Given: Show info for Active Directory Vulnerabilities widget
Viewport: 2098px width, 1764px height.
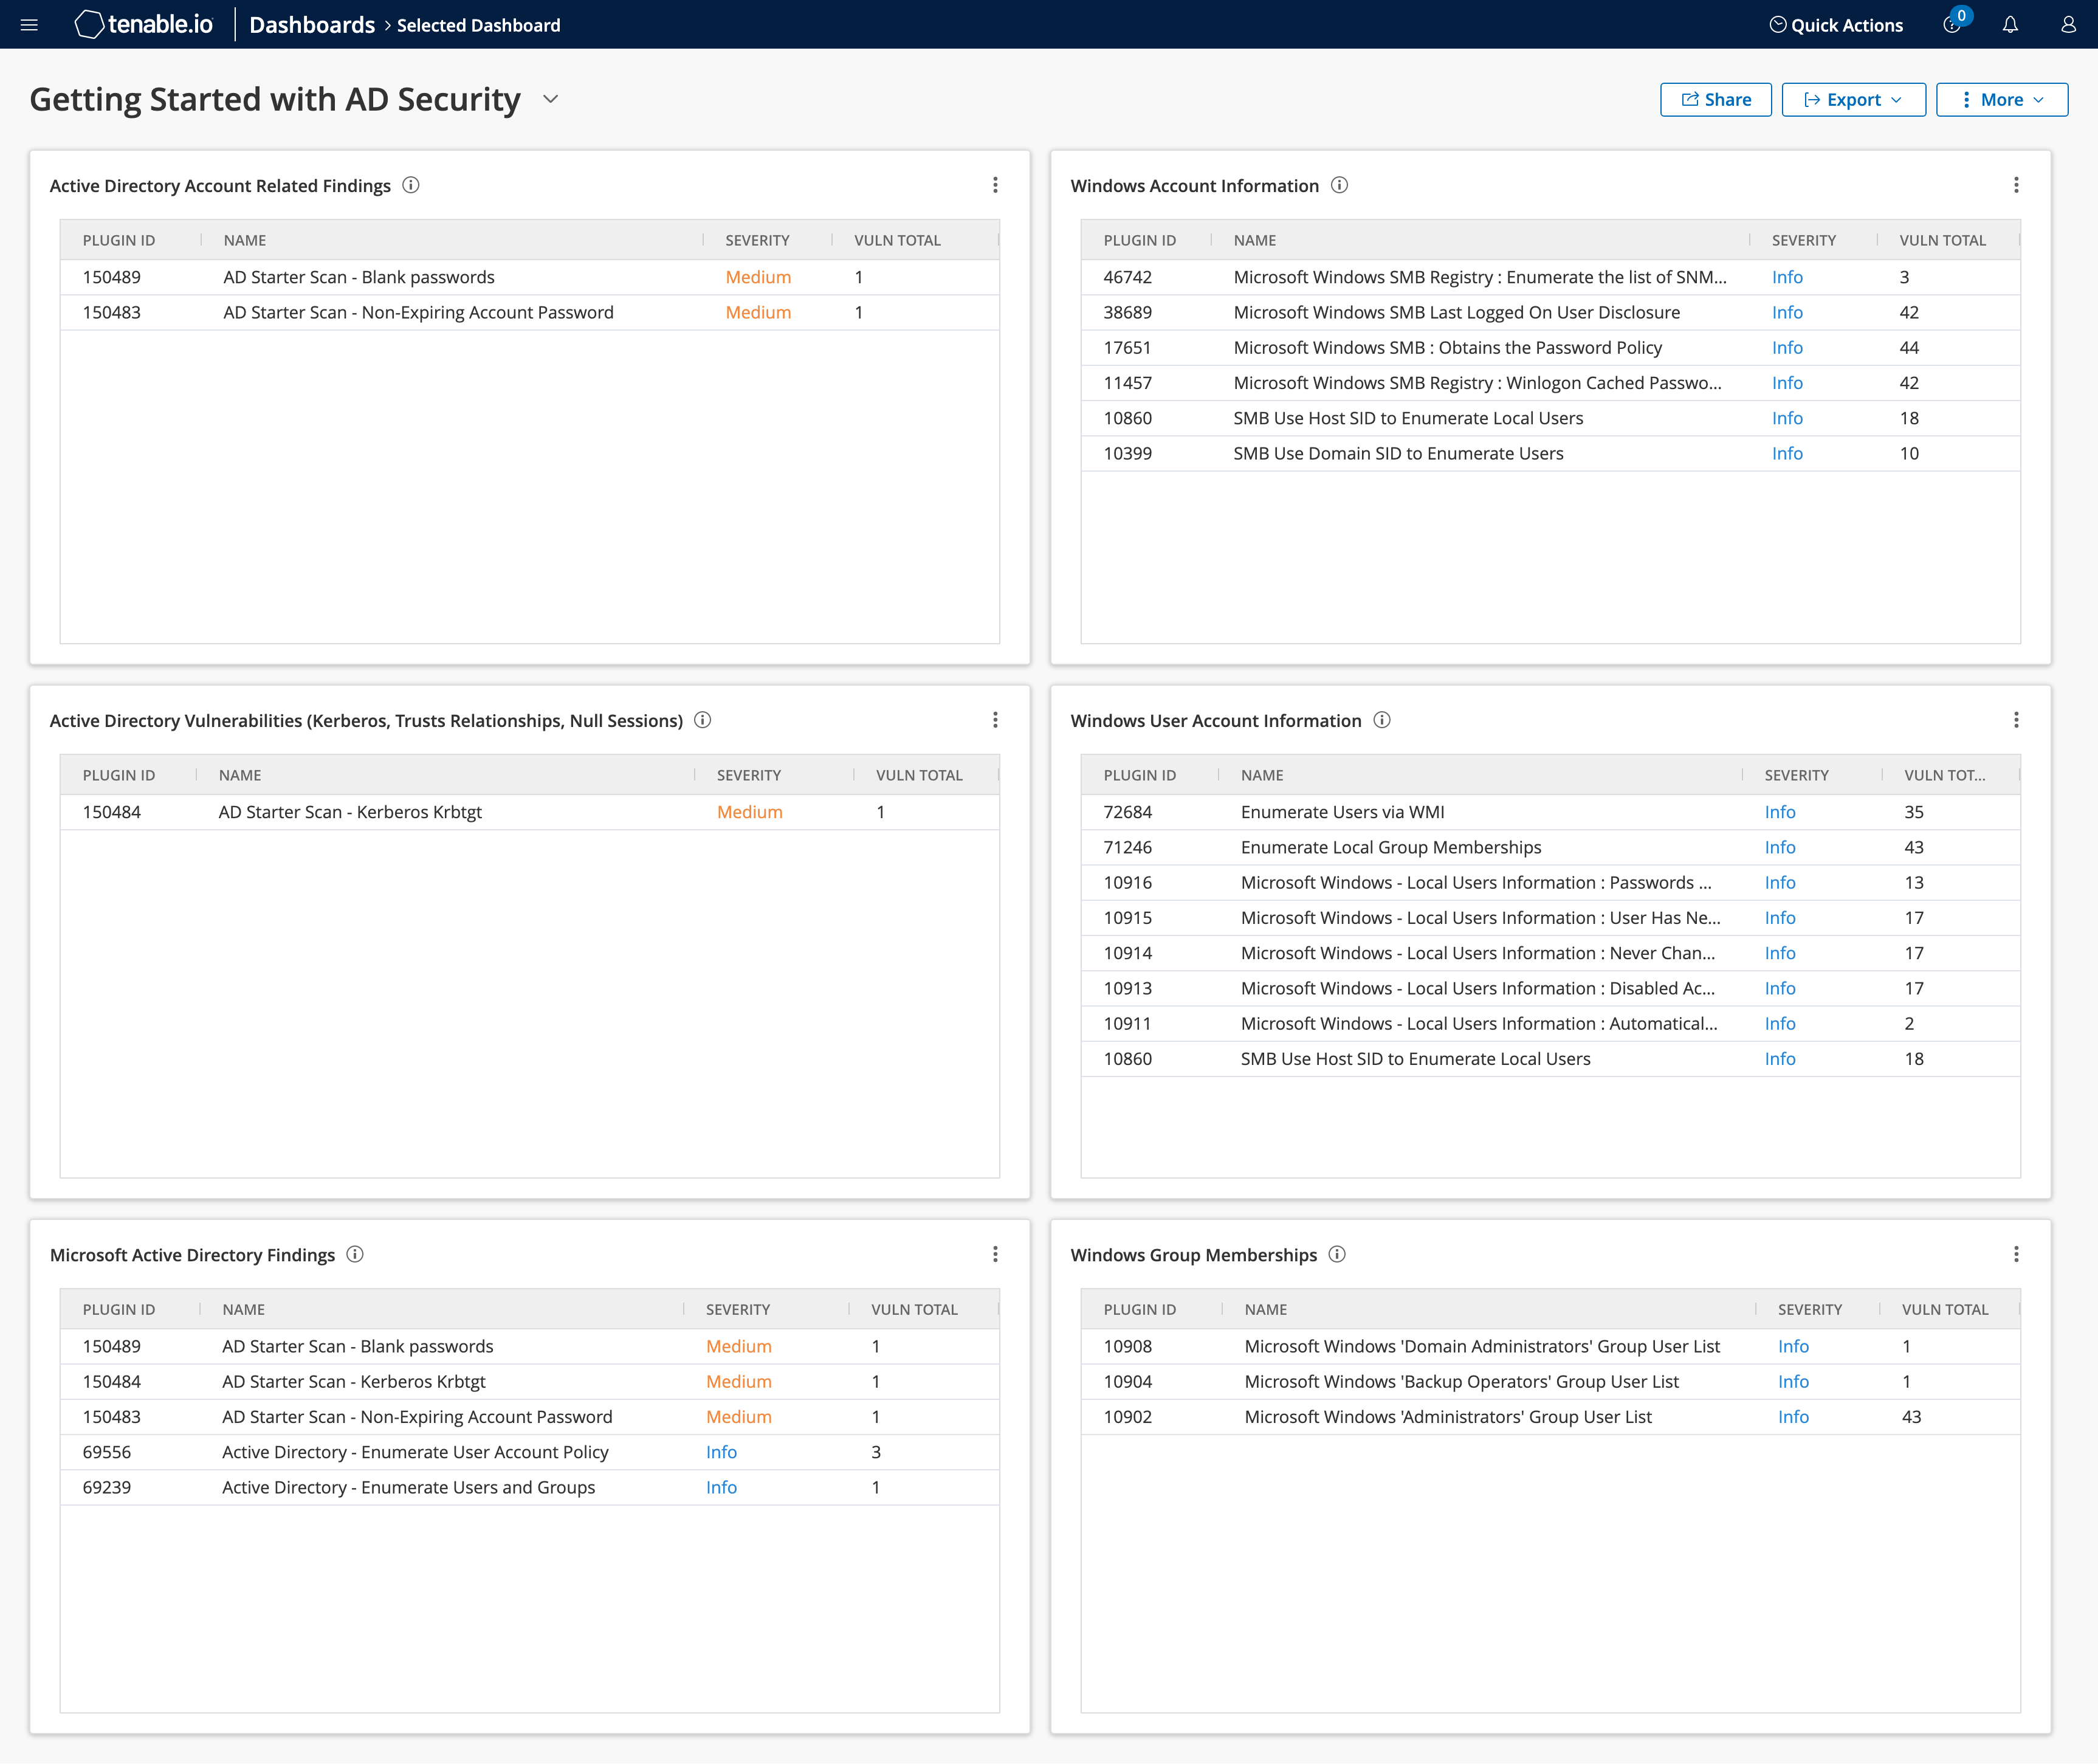Looking at the screenshot, I should [703, 720].
